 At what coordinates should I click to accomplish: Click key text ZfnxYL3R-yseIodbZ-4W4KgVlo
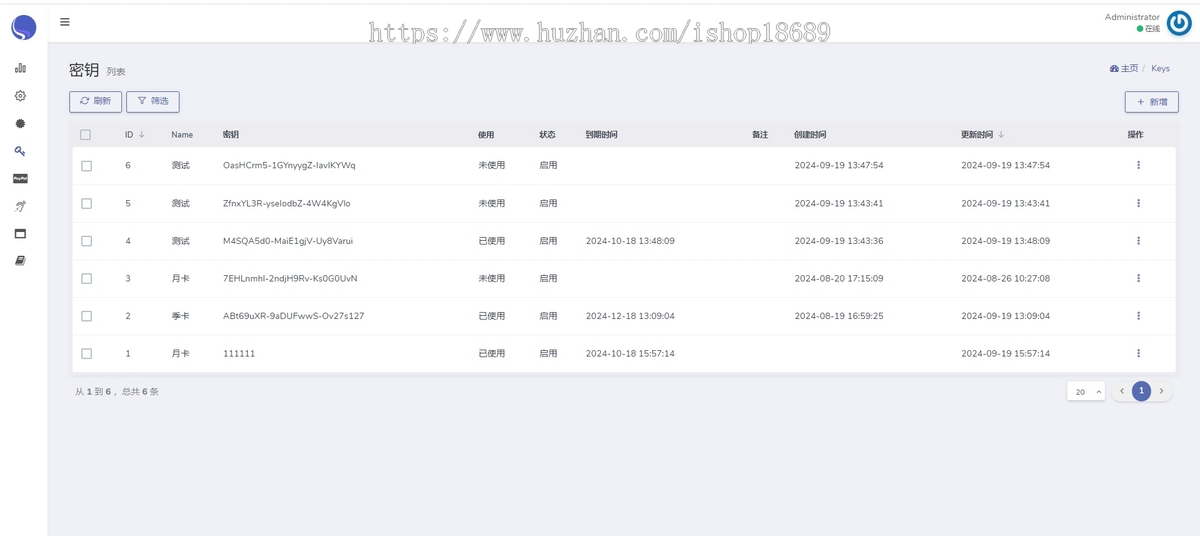(x=287, y=203)
